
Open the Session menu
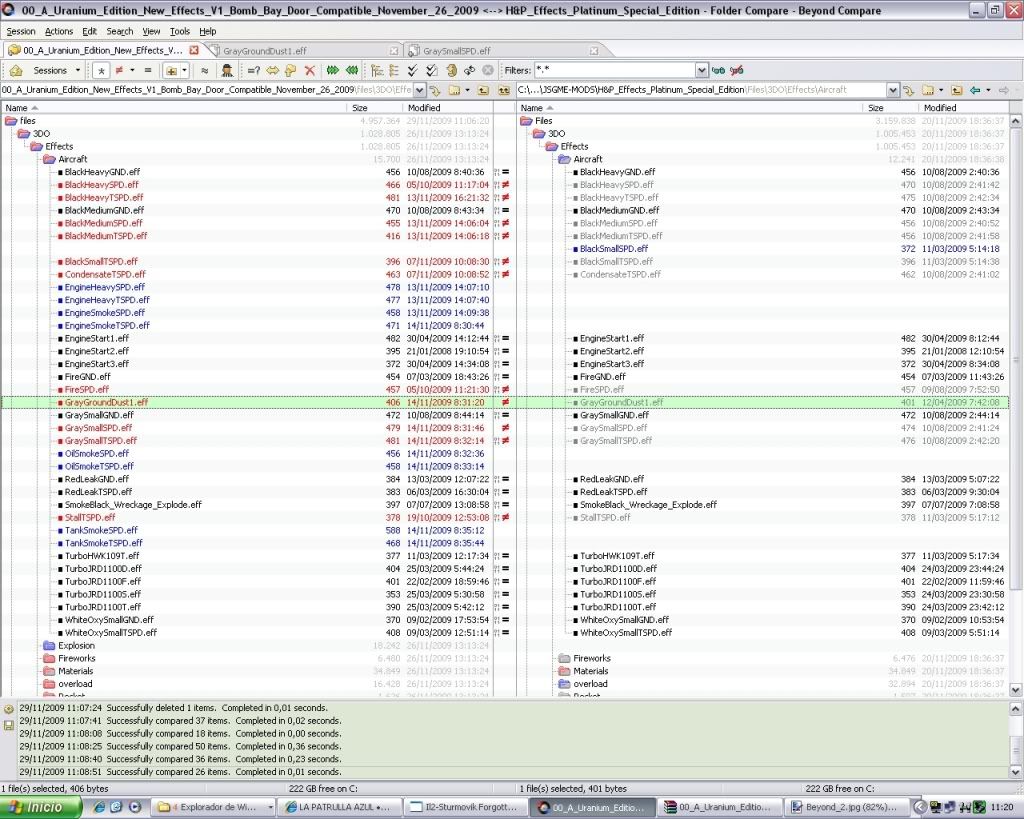coord(21,31)
